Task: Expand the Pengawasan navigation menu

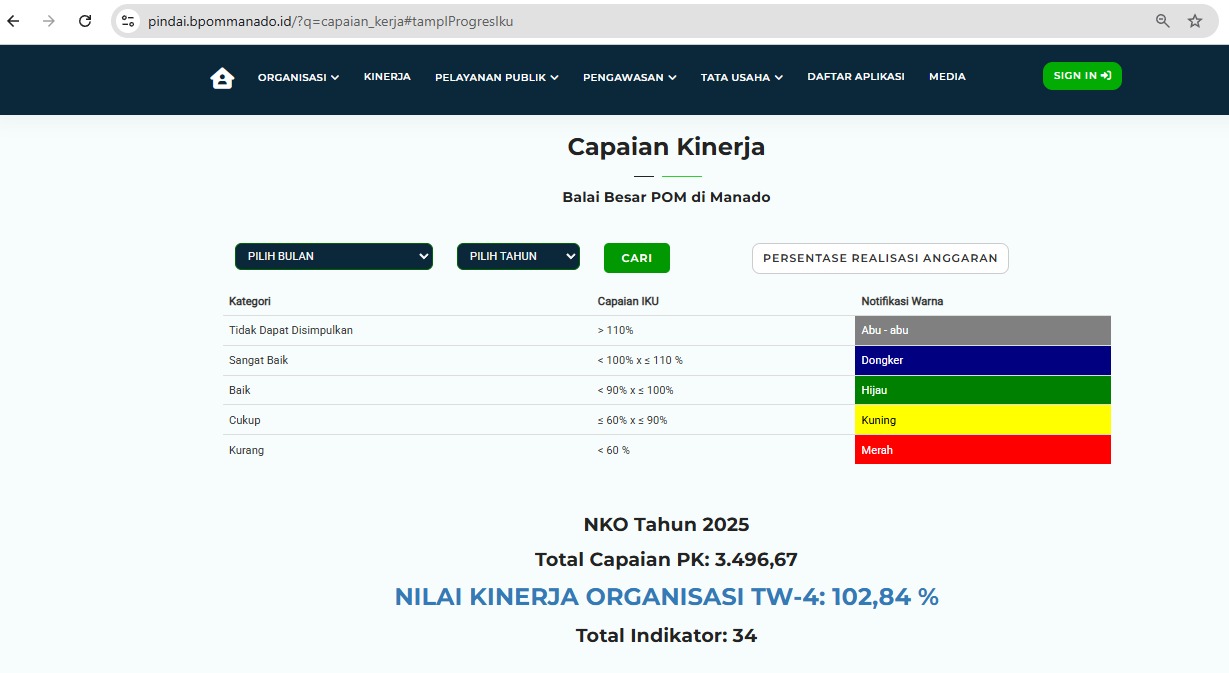Action: pos(629,77)
